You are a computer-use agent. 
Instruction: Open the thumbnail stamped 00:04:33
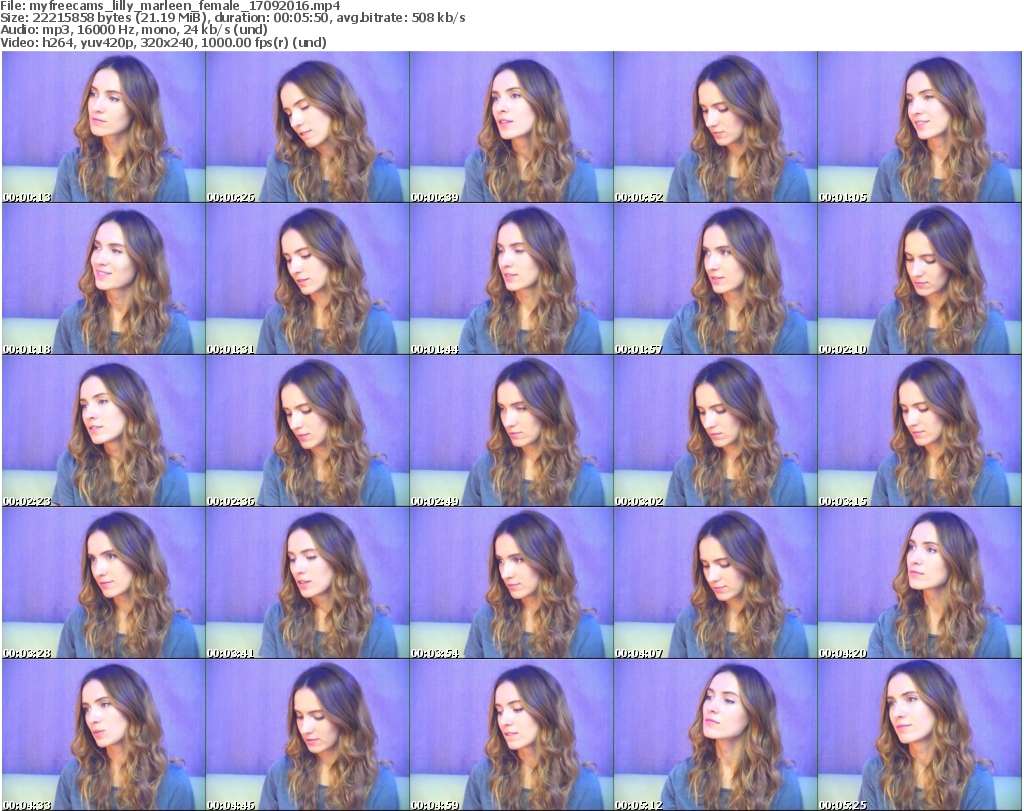pos(104,735)
